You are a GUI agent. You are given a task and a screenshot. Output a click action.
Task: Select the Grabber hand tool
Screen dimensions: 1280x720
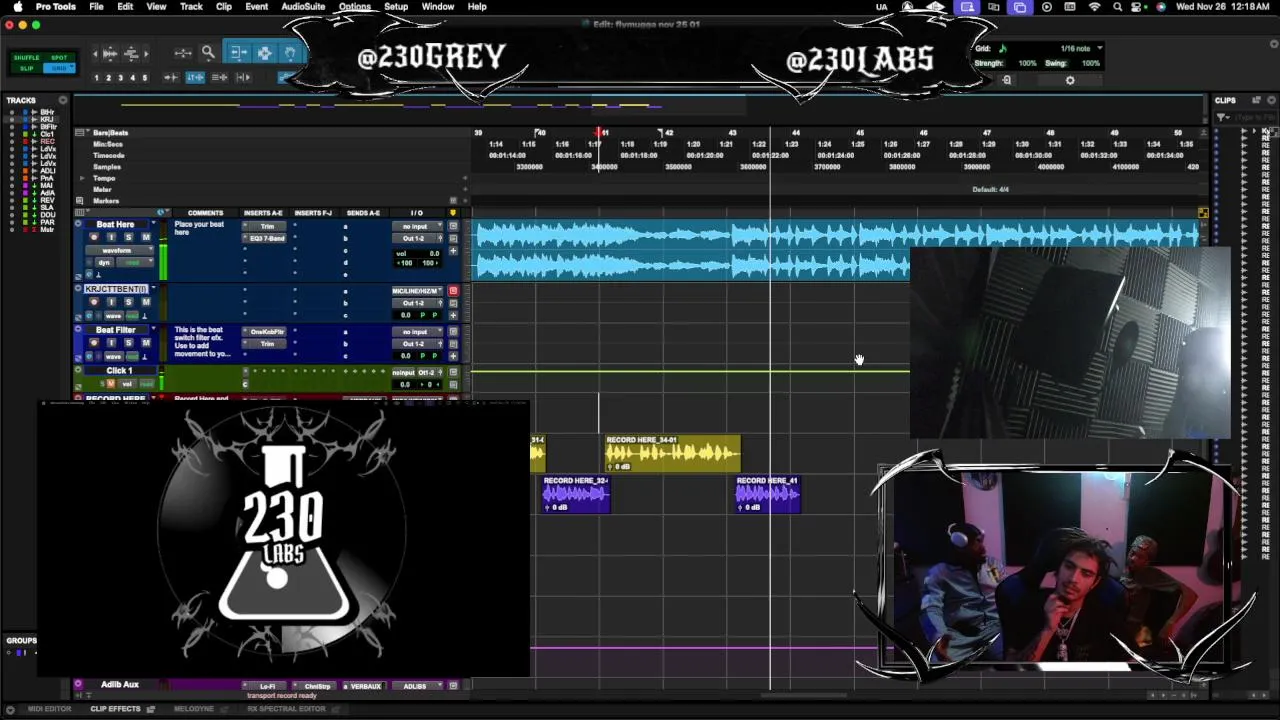290,53
